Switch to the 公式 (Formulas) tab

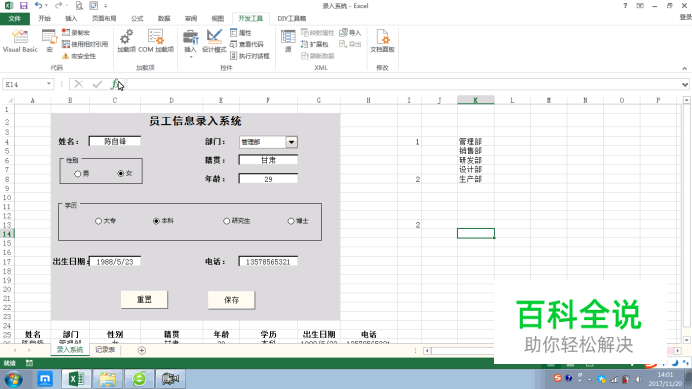point(137,19)
